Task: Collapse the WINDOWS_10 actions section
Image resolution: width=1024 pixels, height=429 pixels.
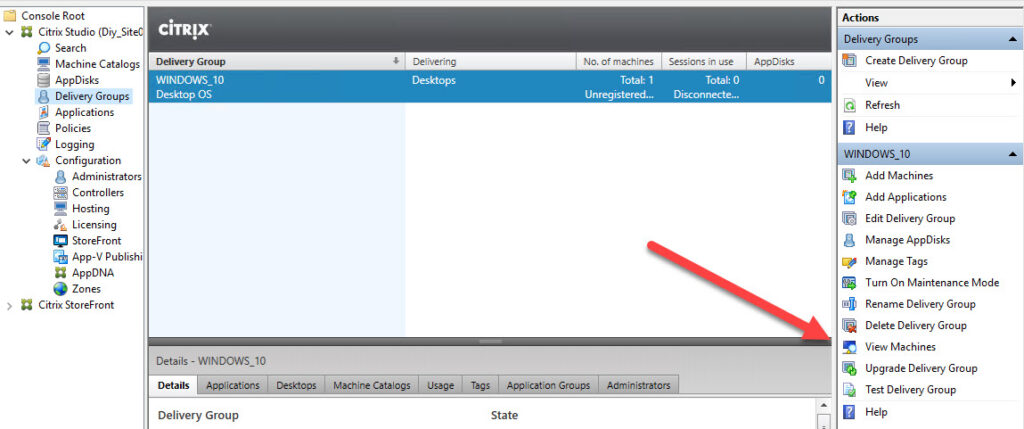Action: 1013,155
